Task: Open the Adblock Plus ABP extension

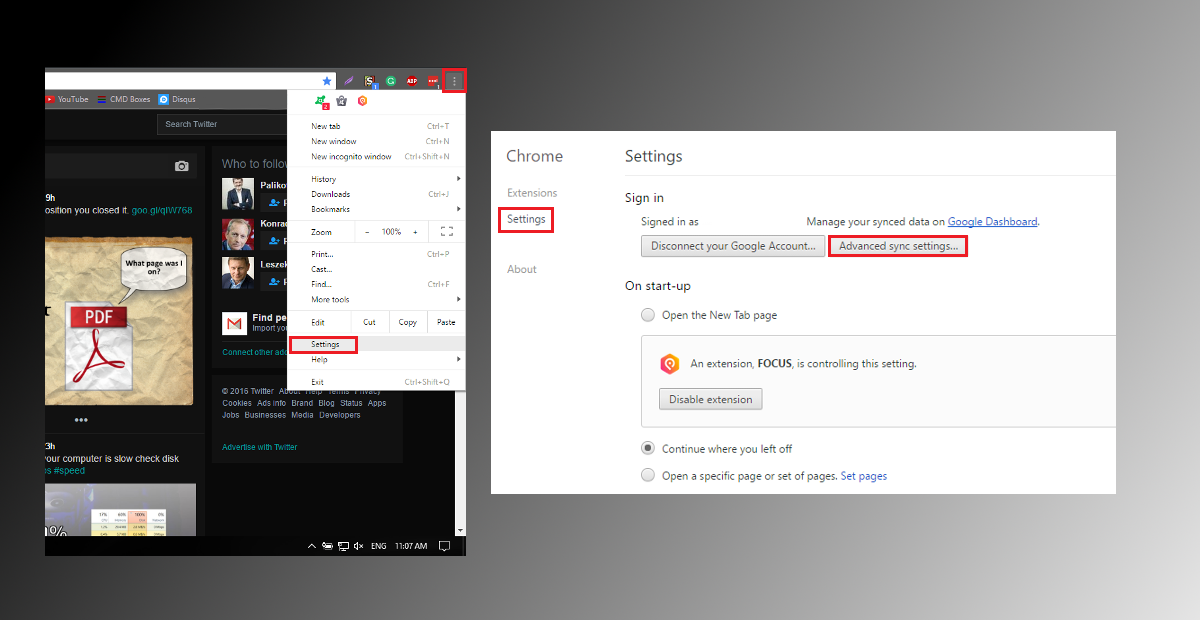Action: point(412,81)
